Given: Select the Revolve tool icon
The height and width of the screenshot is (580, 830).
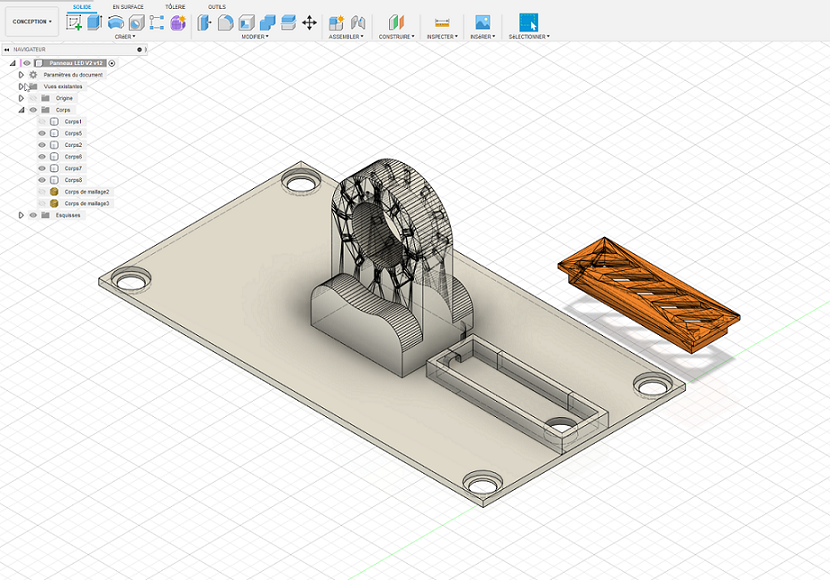Looking at the screenshot, I should tap(116, 22).
